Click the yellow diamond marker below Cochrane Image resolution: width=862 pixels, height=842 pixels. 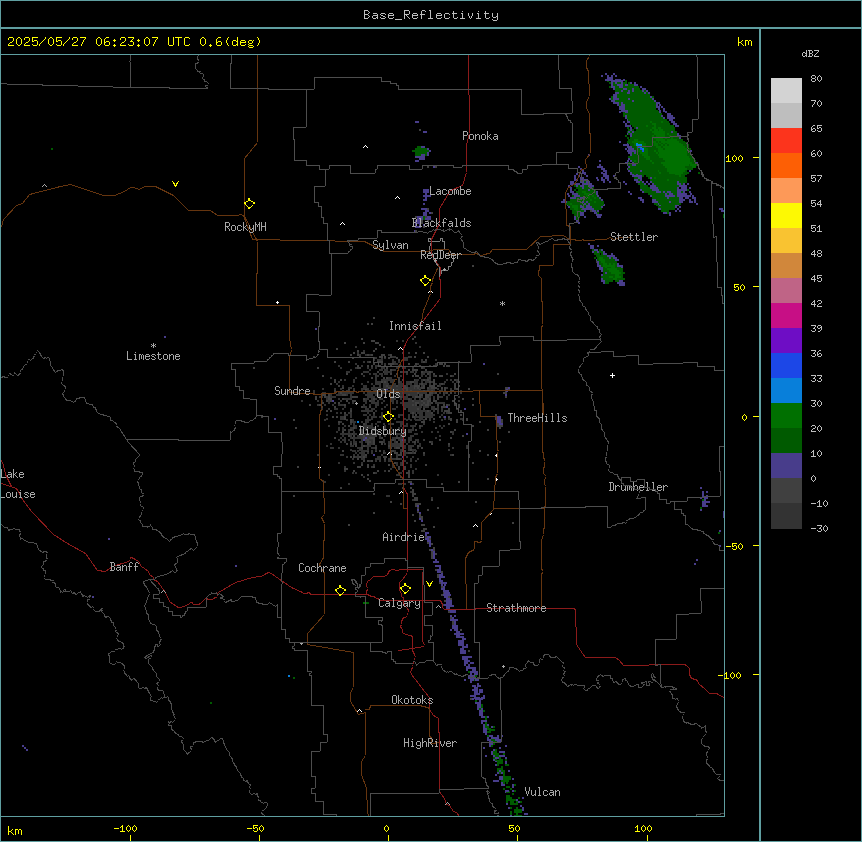pos(340,590)
